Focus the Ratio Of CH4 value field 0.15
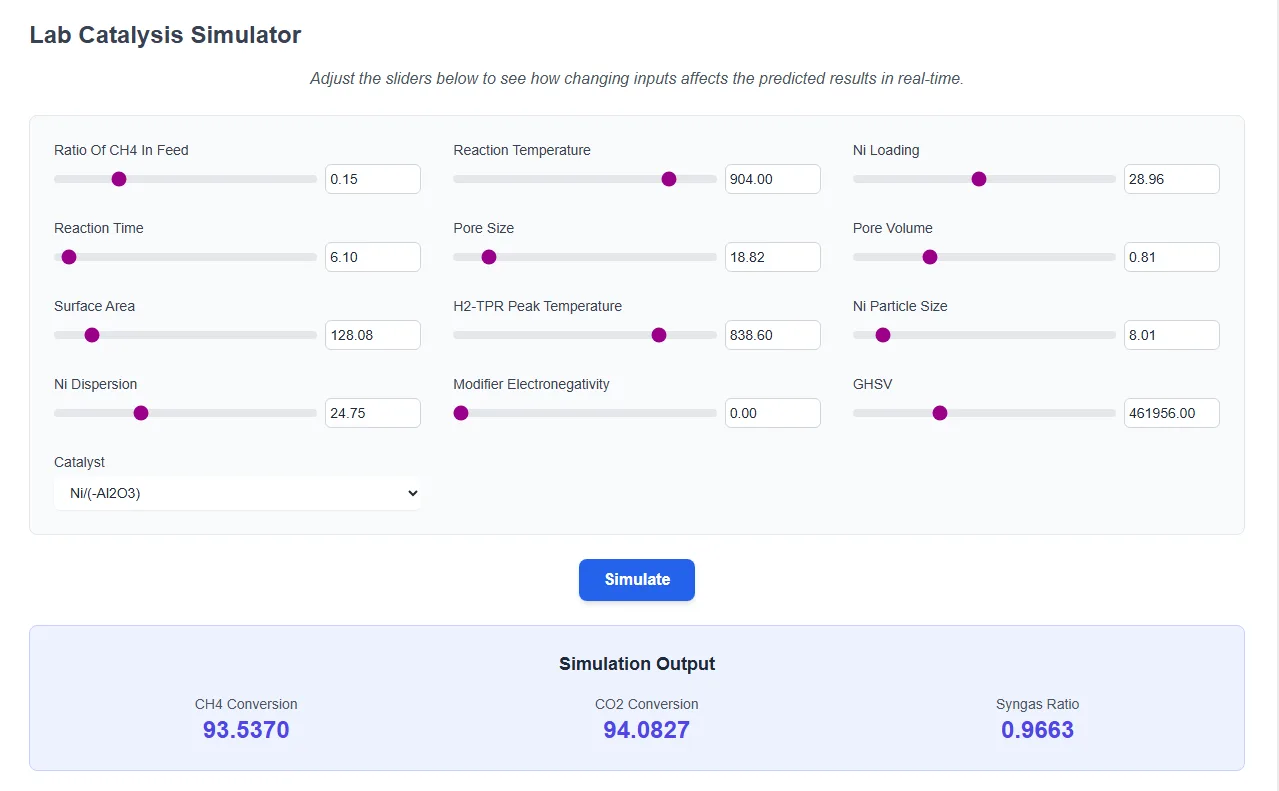This screenshot has width=1279, height=791. [373, 179]
